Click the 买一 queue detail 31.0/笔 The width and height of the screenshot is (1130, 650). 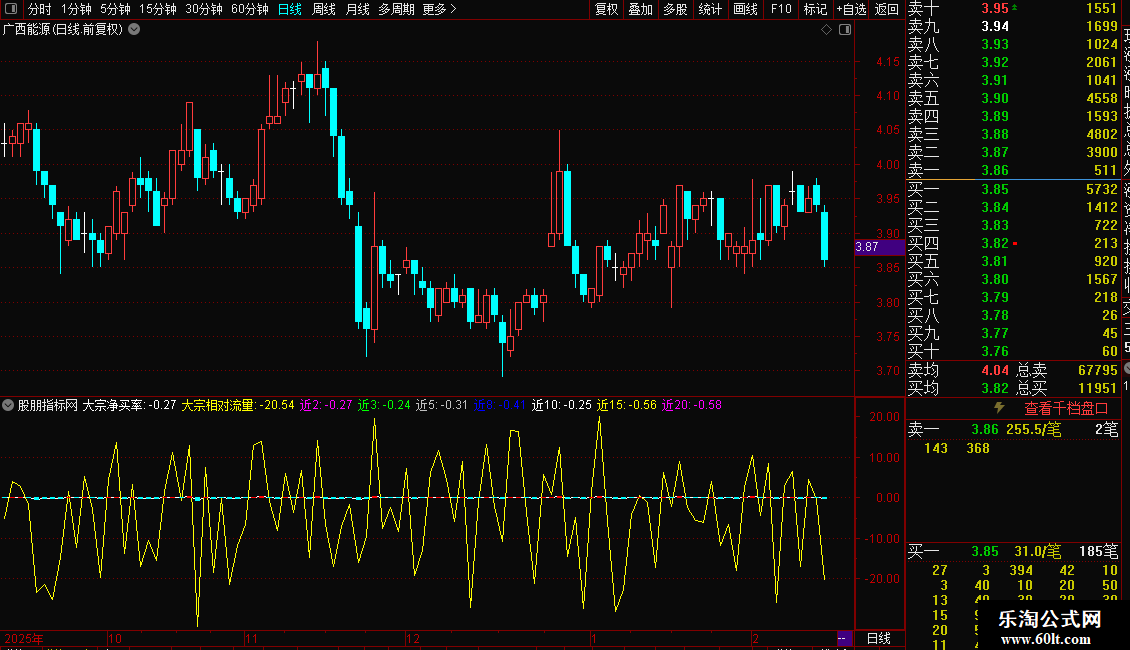point(1038,552)
